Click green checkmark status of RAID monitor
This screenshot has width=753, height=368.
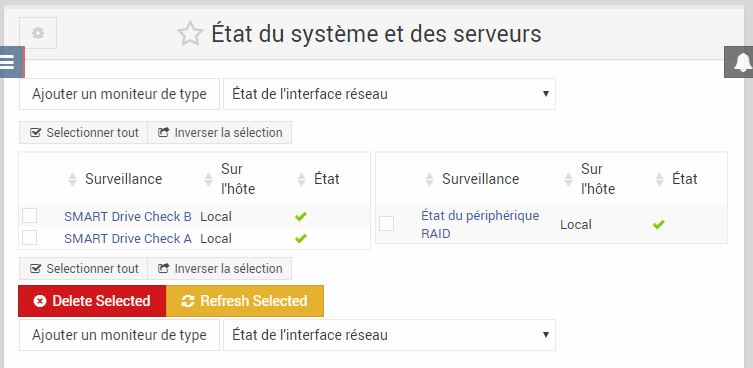point(658,224)
